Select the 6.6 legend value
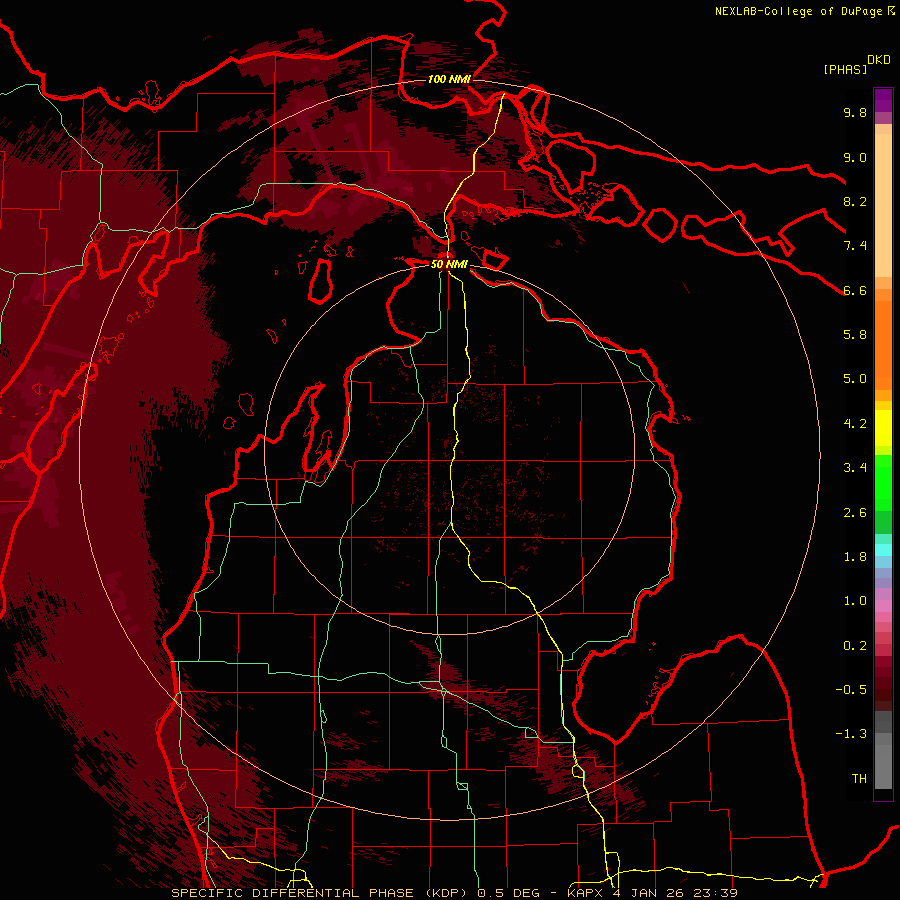 pos(855,290)
